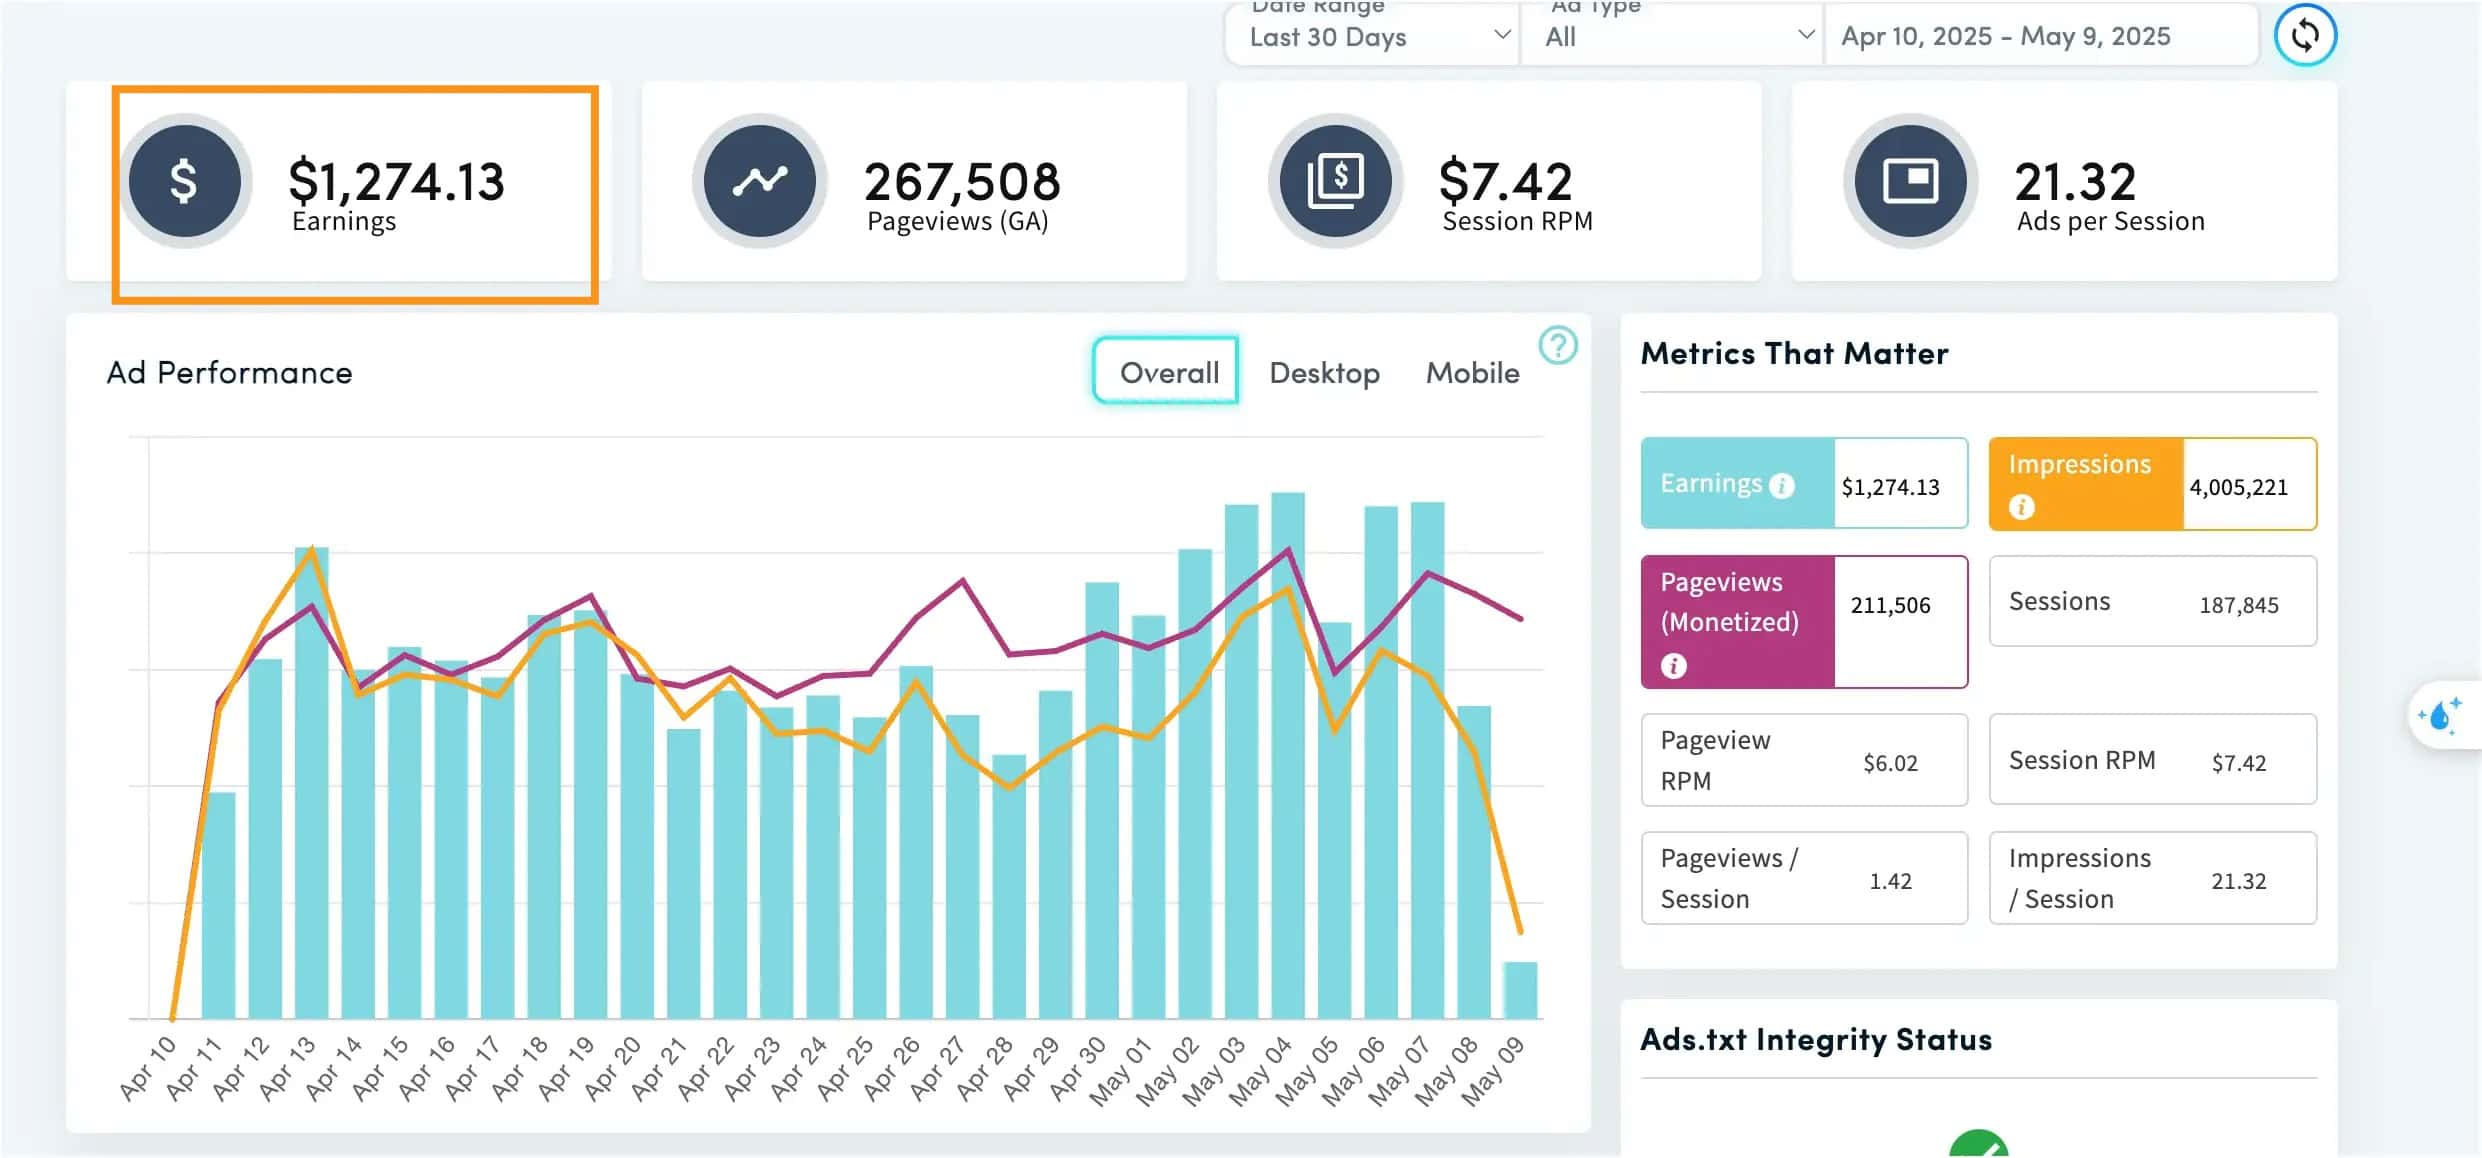Click the Apr 10 axis label
The height and width of the screenshot is (1158, 2482).
148,1068
